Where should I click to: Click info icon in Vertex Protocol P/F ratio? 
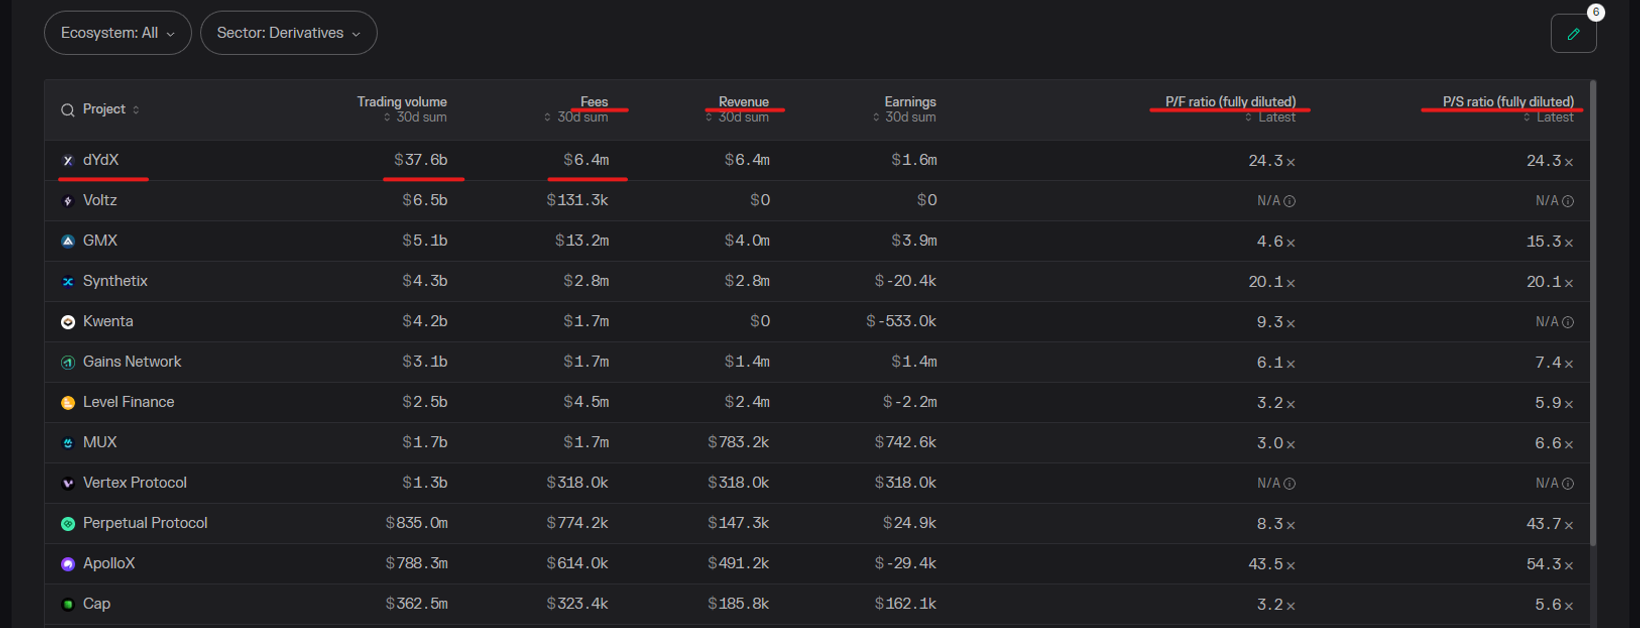pyautogui.click(x=1290, y=483)
